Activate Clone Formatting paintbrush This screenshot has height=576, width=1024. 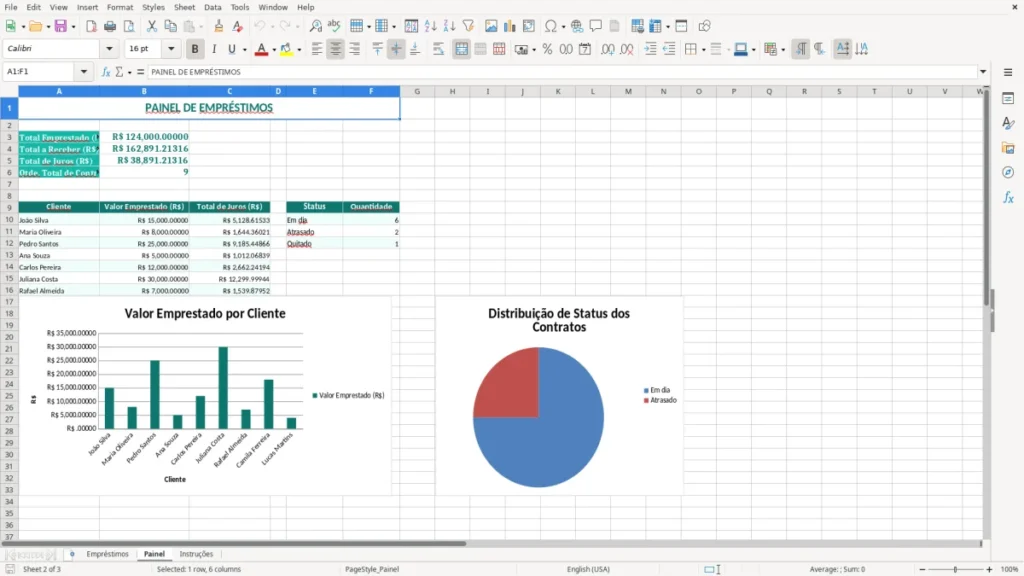tap(218, 26)
